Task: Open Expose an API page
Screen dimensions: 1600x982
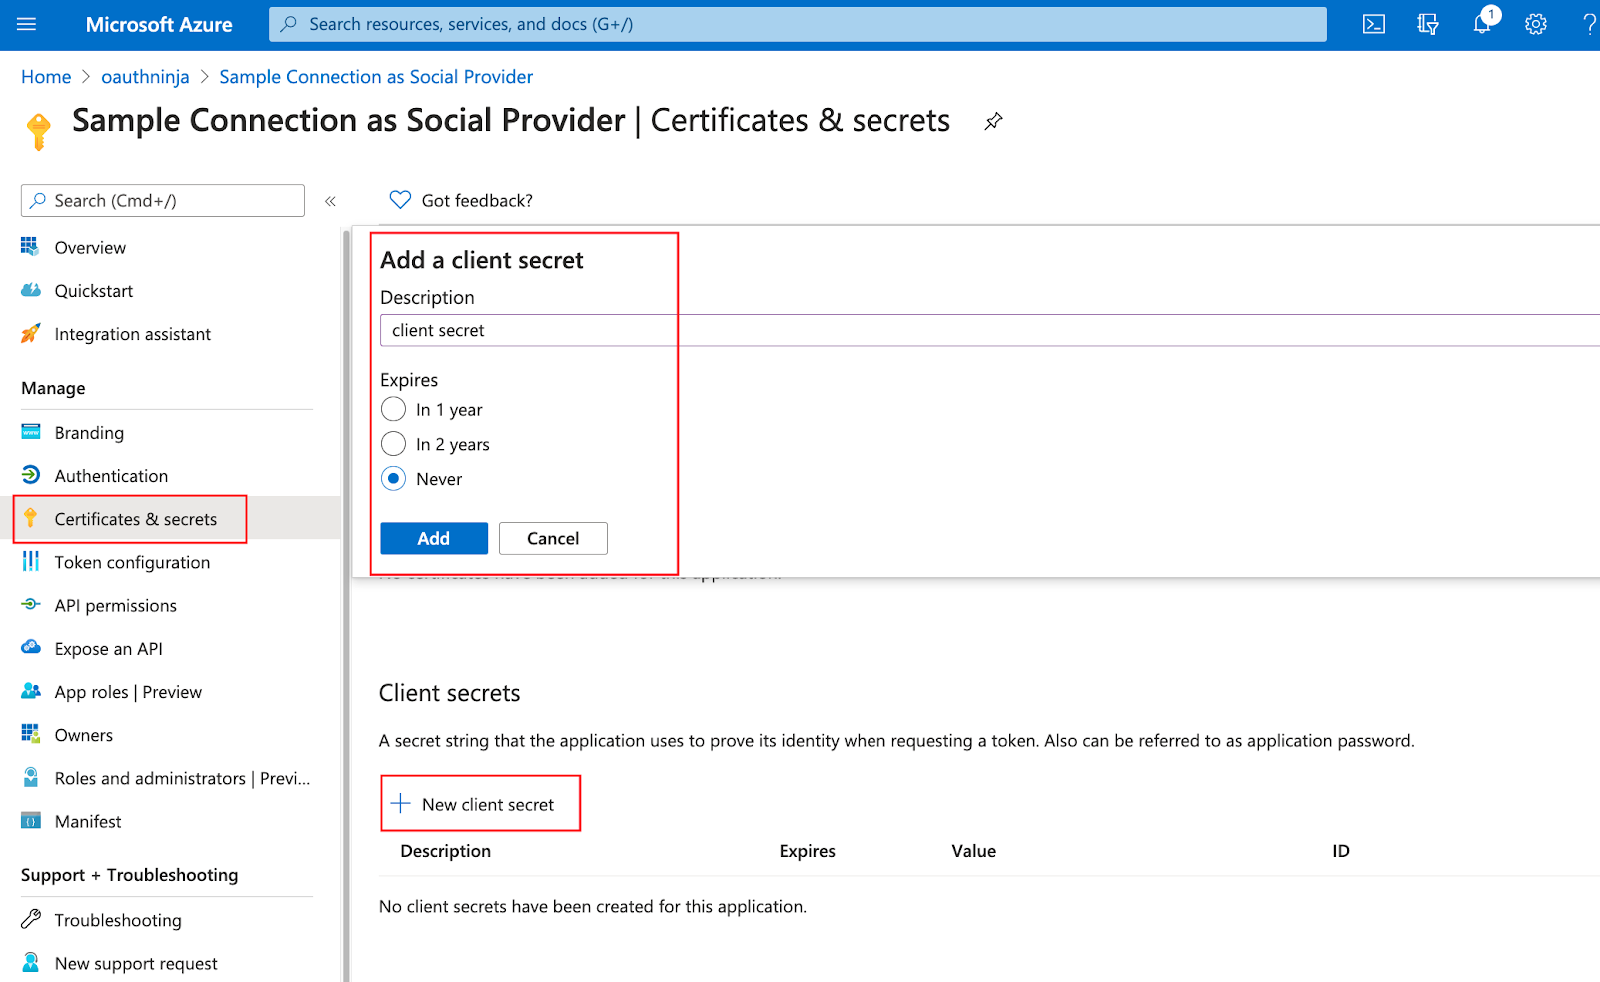Action: click(108, 649)
